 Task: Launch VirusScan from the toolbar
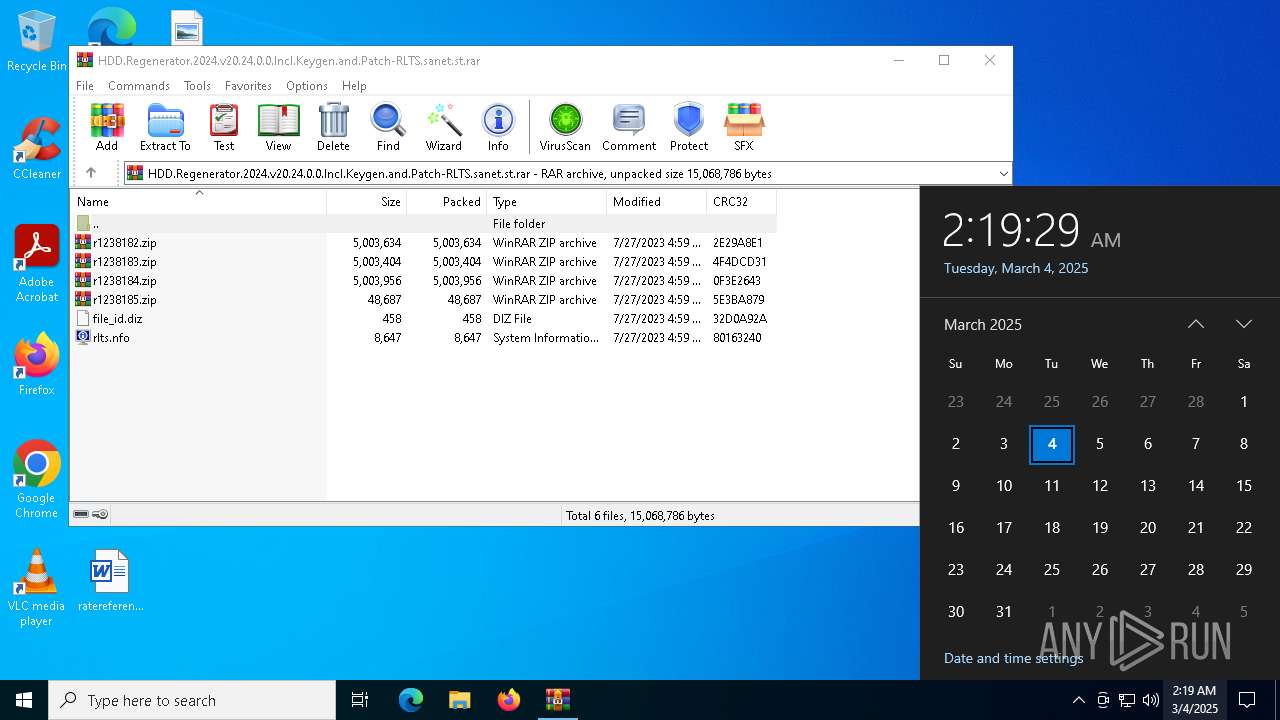565,127
